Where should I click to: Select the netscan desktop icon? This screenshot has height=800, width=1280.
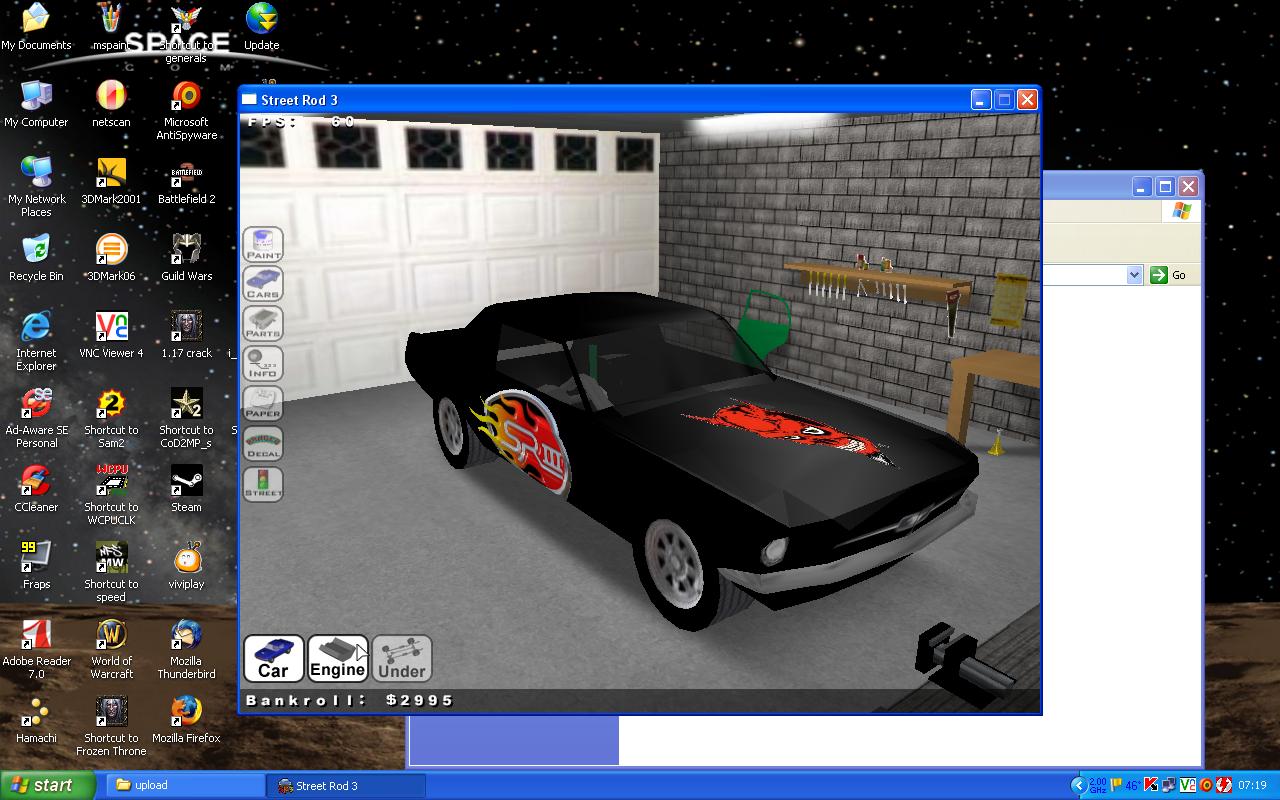pyautogui.click(x=111, y=104)
